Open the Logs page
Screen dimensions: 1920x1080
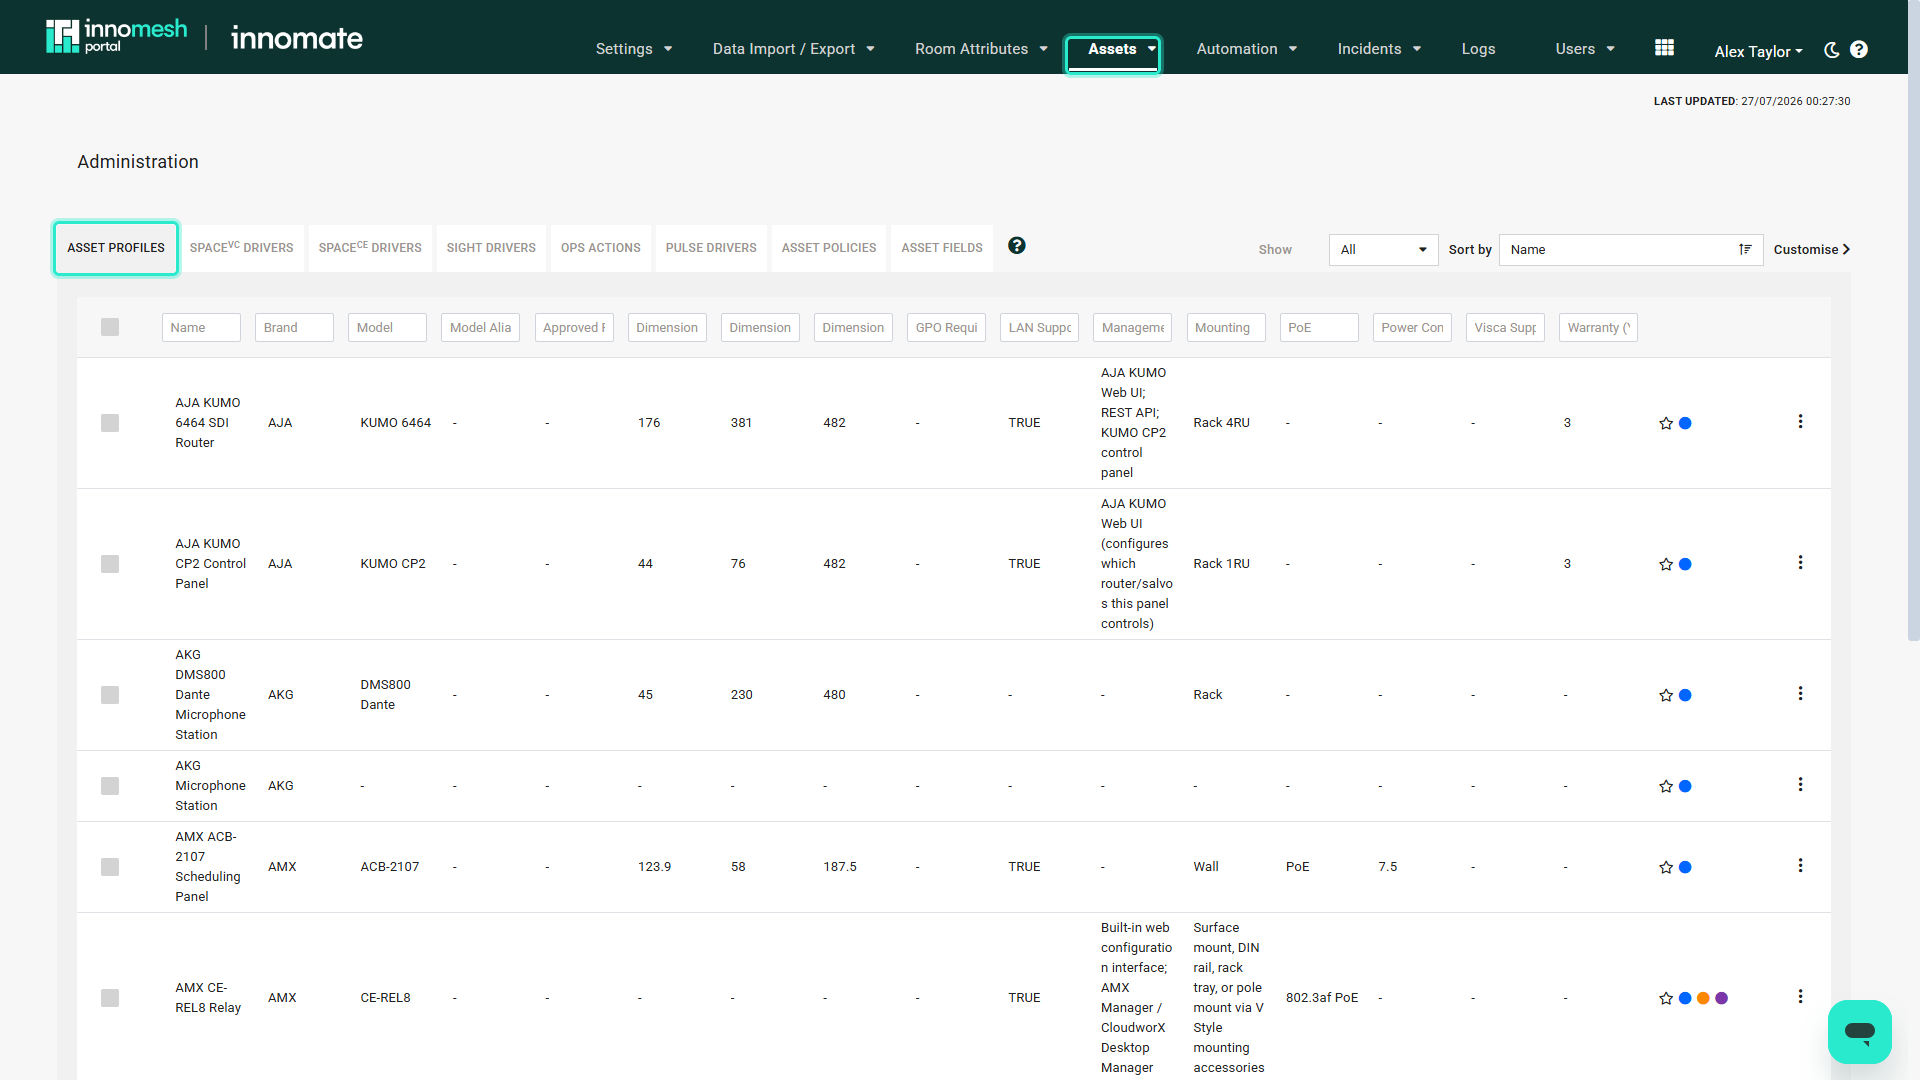tap(1478, 49)
